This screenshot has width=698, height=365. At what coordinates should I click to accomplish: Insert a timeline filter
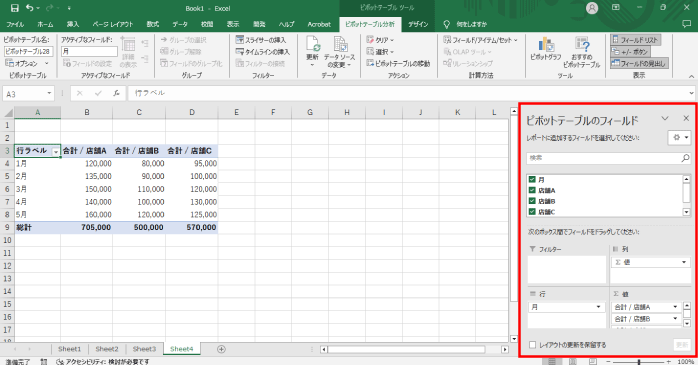point(263,52)
